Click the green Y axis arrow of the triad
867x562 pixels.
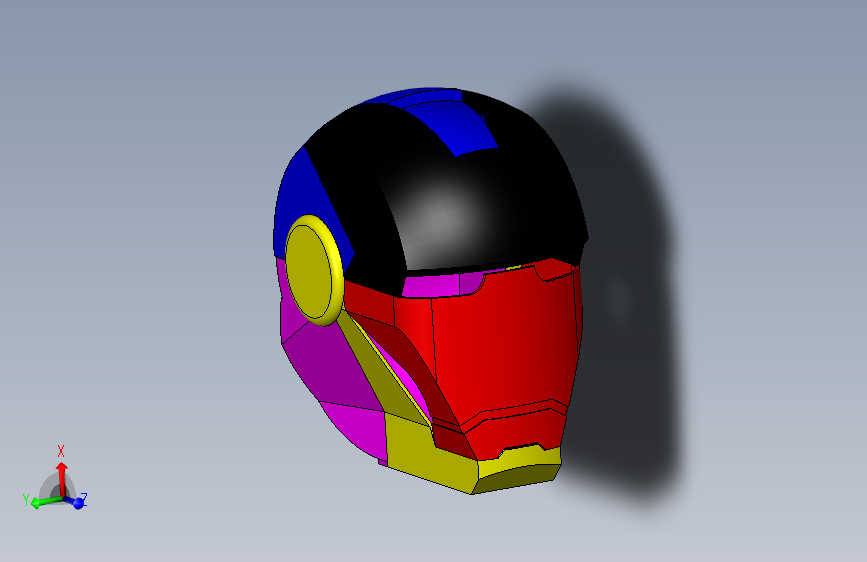(45, 502)
